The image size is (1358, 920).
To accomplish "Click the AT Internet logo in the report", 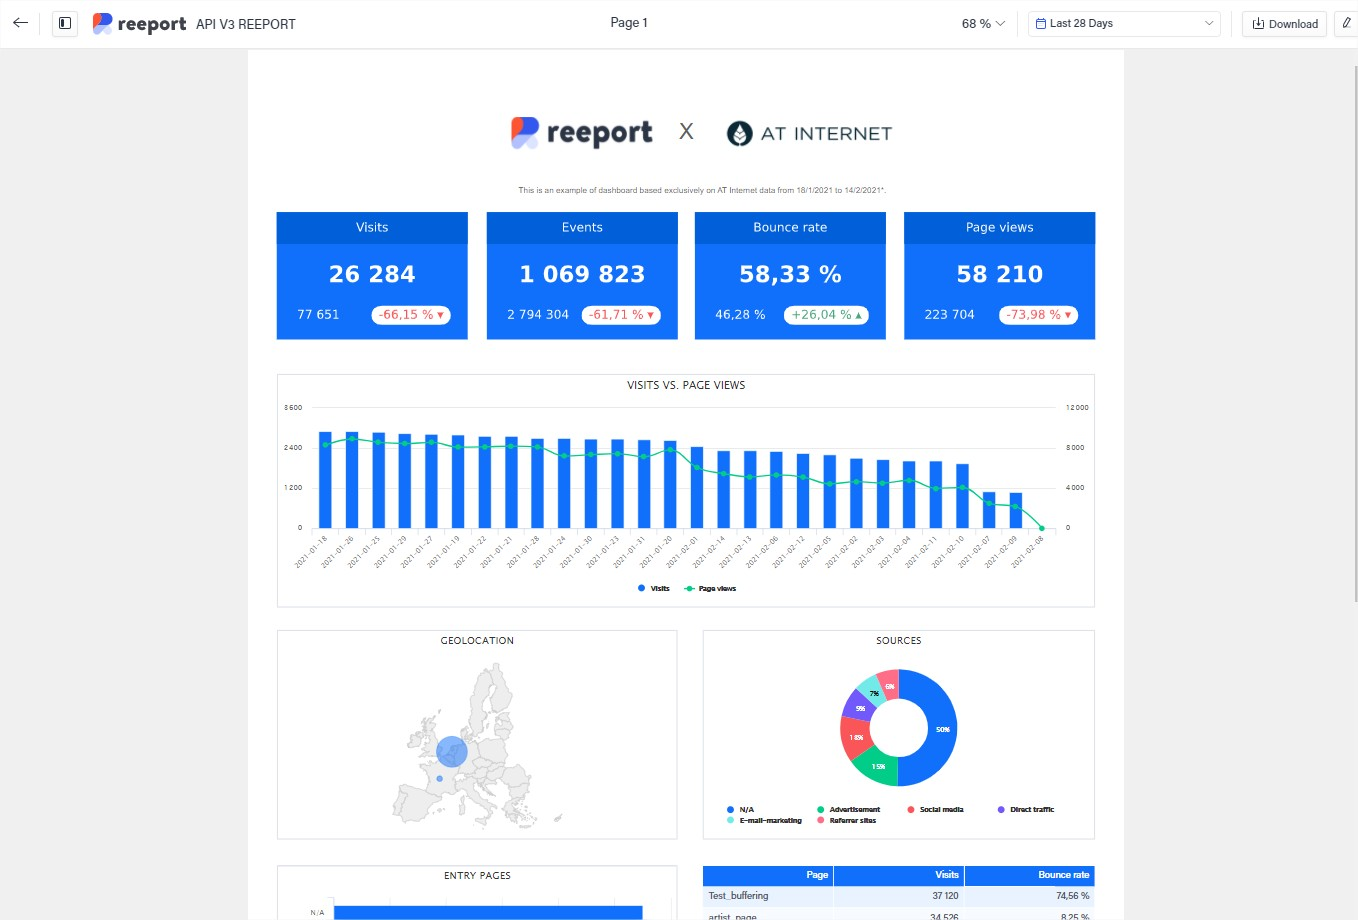I will (x=809, y=133).
